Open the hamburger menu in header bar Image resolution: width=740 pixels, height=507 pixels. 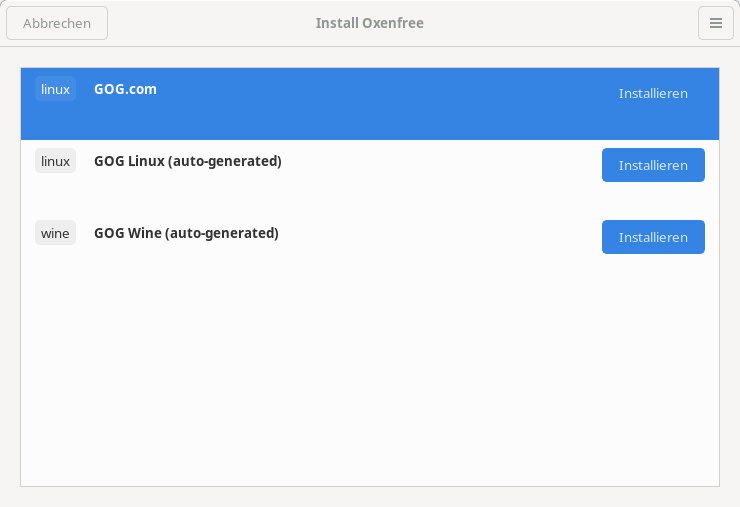tap(715, 23)
